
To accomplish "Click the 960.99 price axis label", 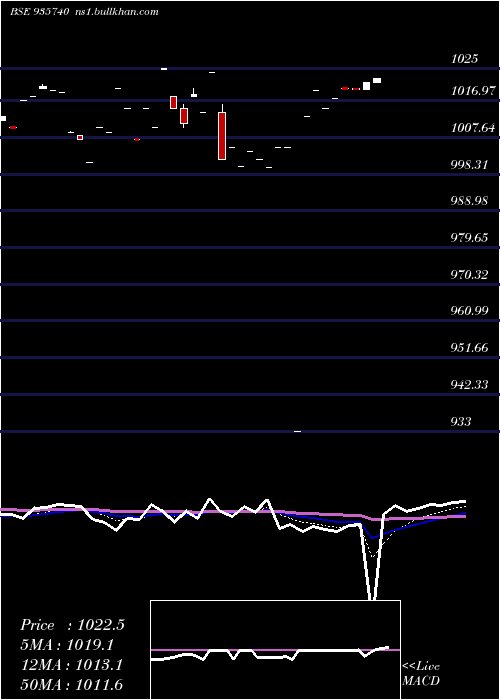I will pos(469,311).
